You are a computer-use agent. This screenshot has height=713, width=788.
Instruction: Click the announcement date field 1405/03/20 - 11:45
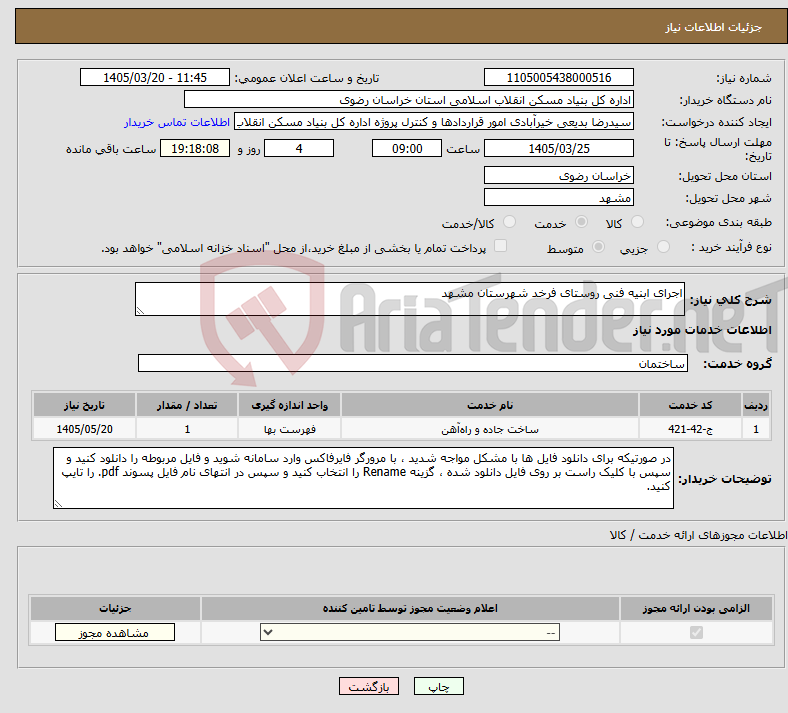[155, 77]
